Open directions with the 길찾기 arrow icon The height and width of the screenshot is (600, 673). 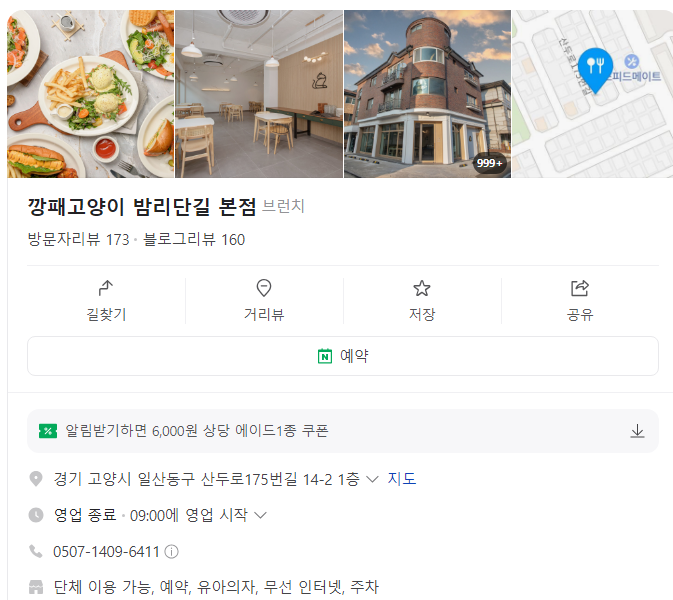coord(106,288)
